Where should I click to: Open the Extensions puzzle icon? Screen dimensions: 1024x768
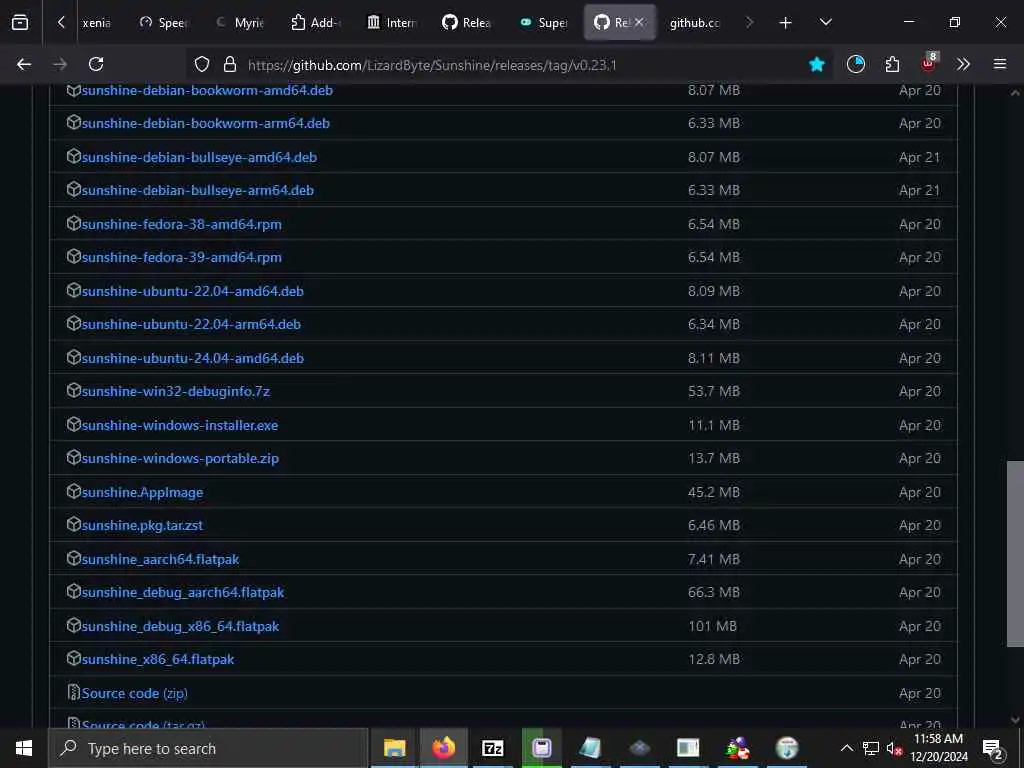[892, 64]
